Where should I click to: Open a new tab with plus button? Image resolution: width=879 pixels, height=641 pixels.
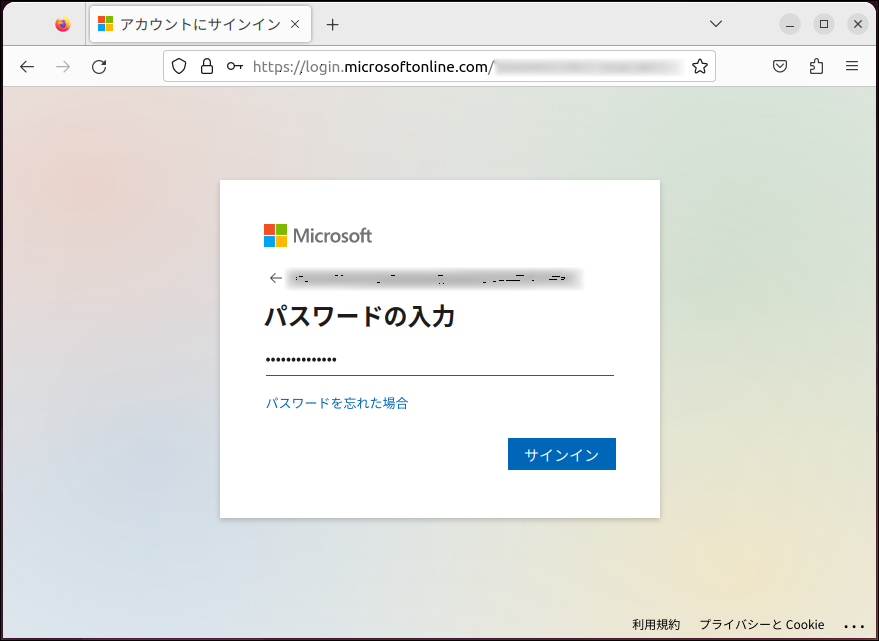[333, 25]
